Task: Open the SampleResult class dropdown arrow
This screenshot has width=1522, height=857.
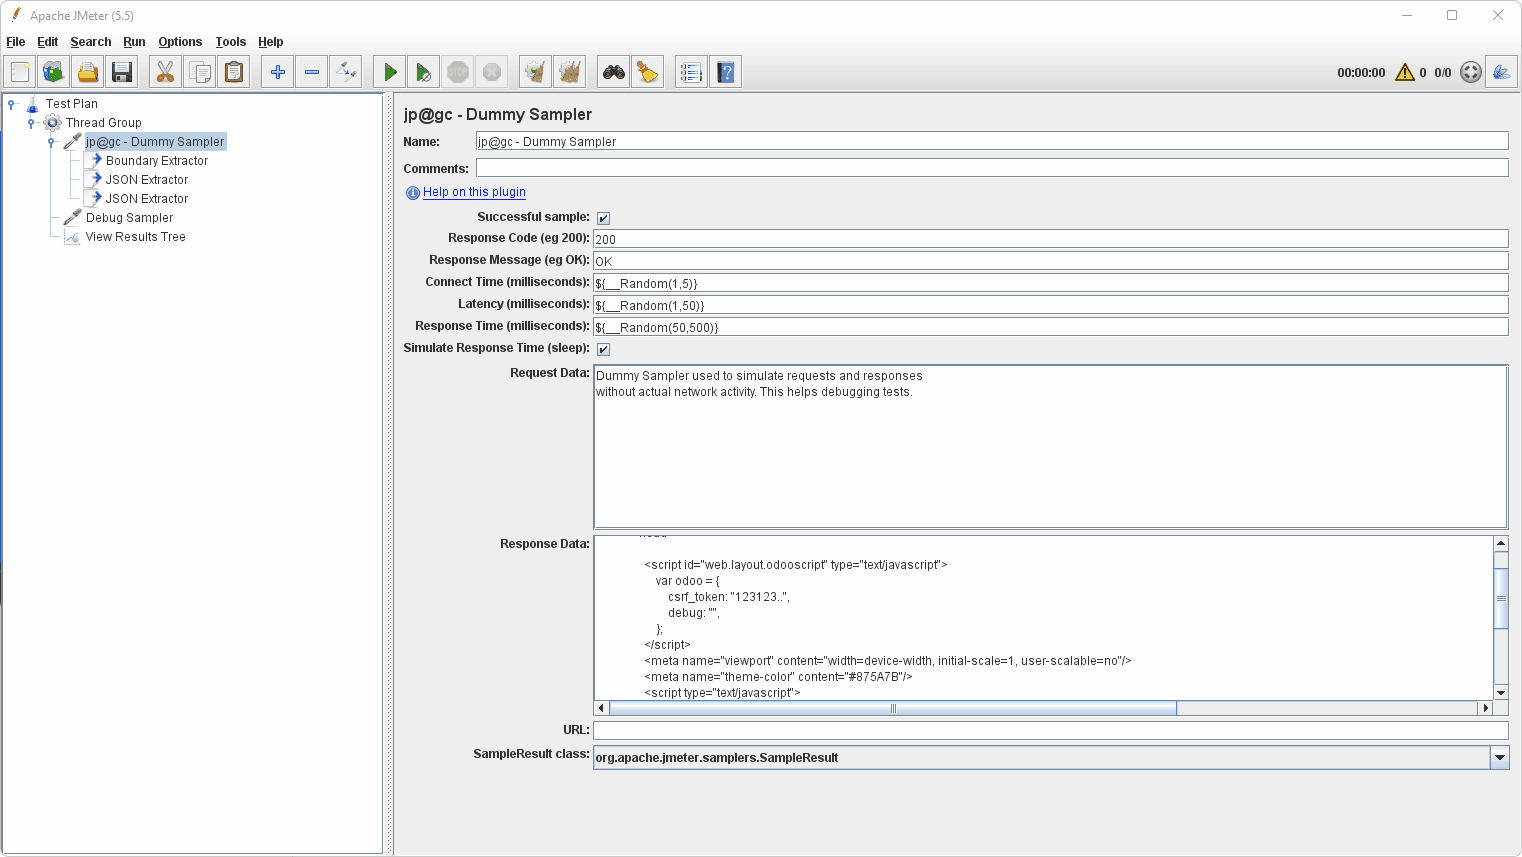Action: point(1499,758)
